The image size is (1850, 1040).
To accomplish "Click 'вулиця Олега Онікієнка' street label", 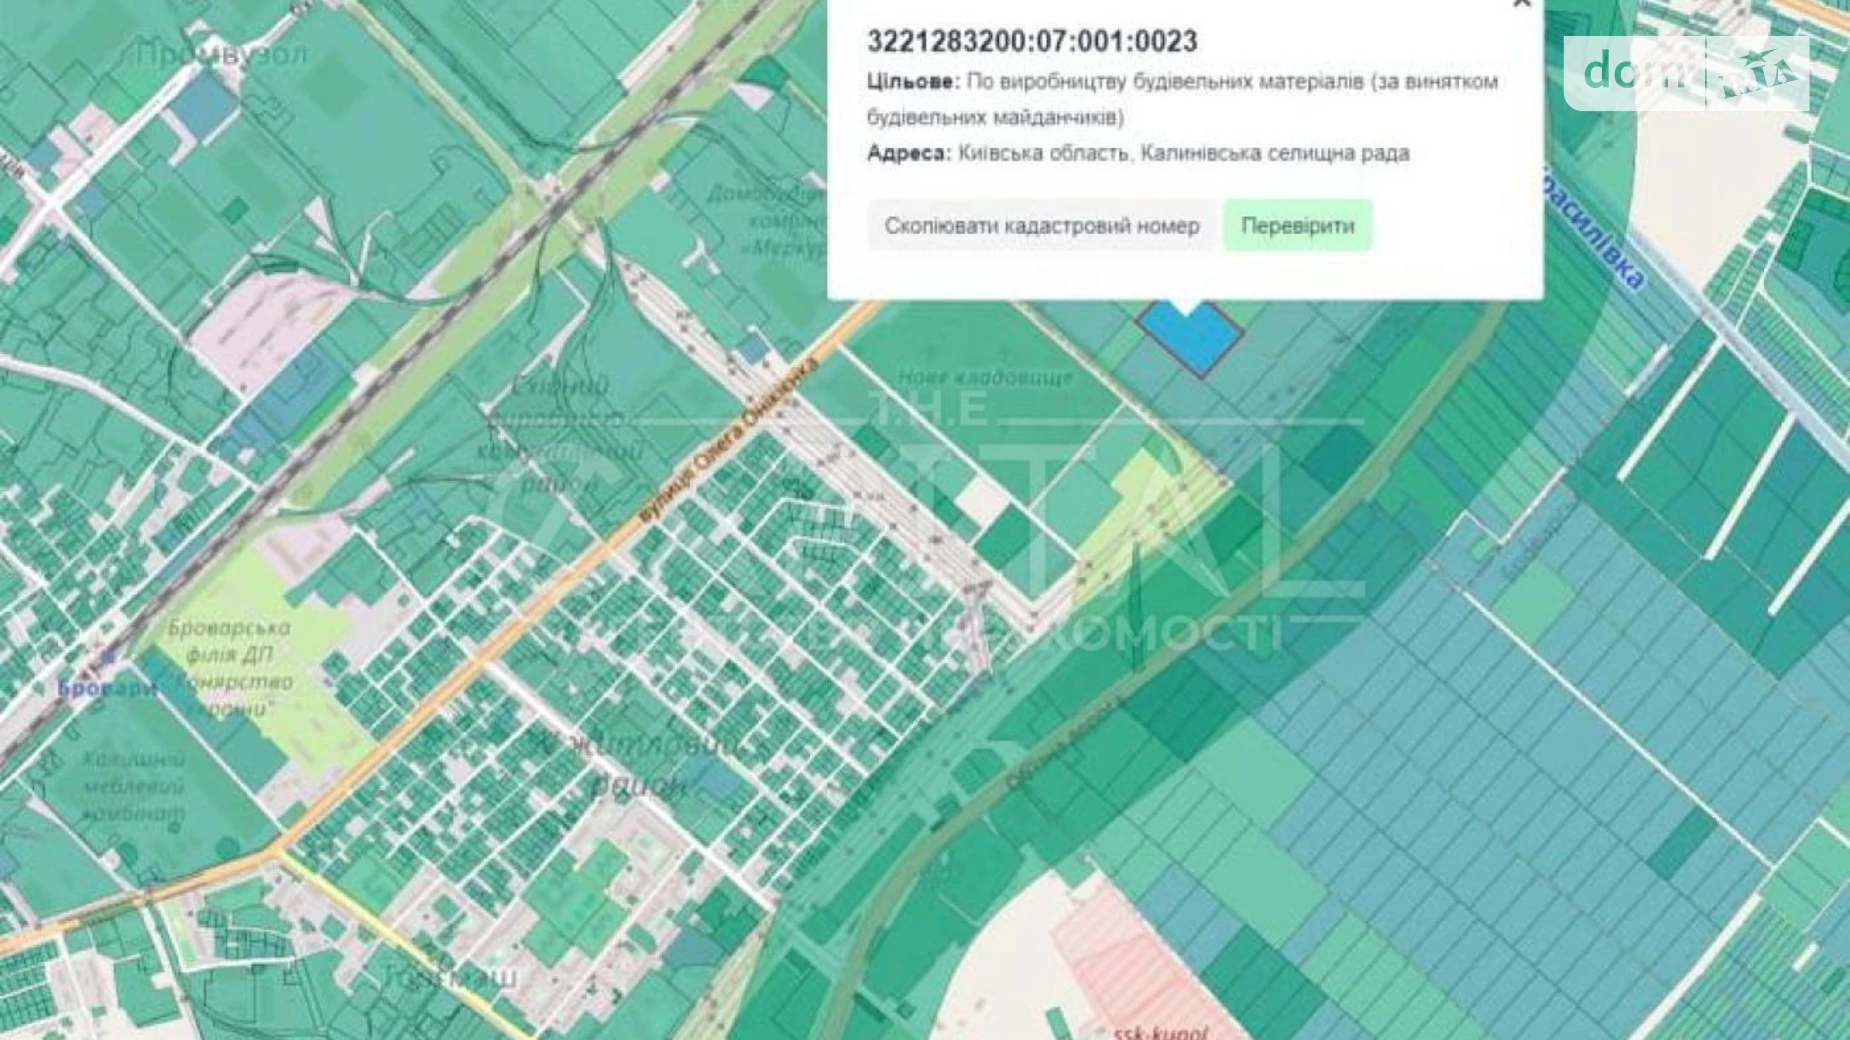I will (729, 440).
